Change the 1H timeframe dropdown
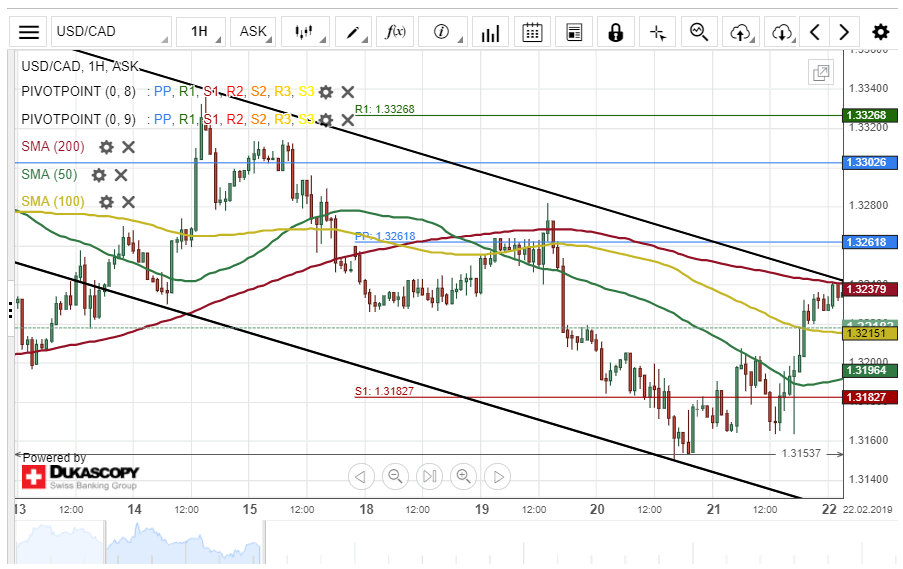 click(200, 32)
